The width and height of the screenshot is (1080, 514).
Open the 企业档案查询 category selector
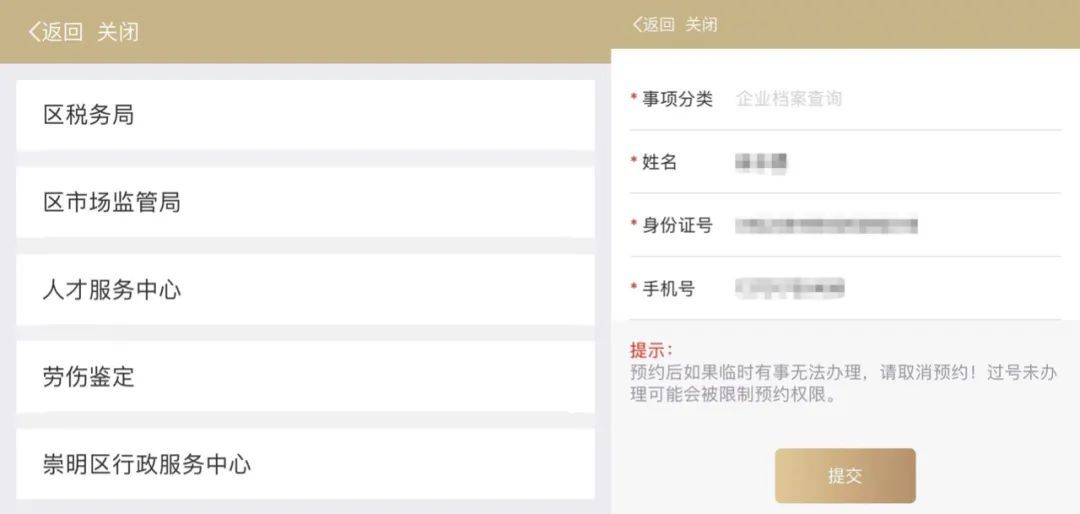(789, 98)
